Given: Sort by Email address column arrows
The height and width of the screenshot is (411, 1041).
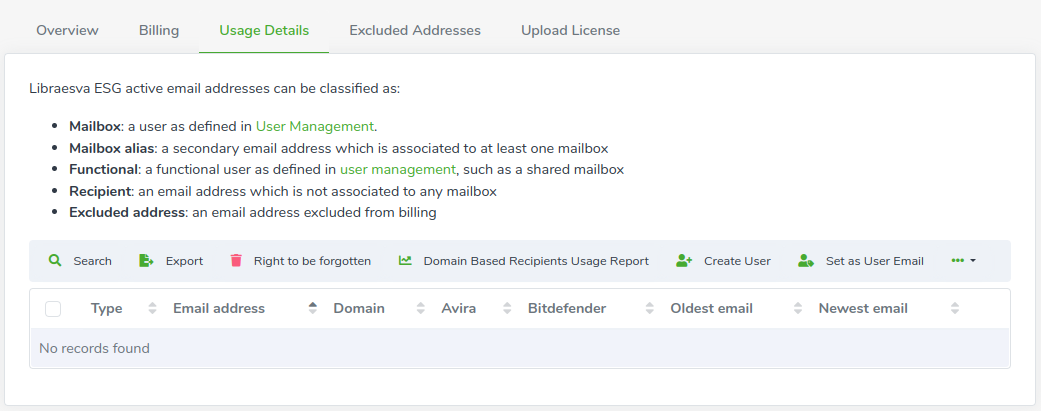Looking at the screenshot, I should [313, 308].
